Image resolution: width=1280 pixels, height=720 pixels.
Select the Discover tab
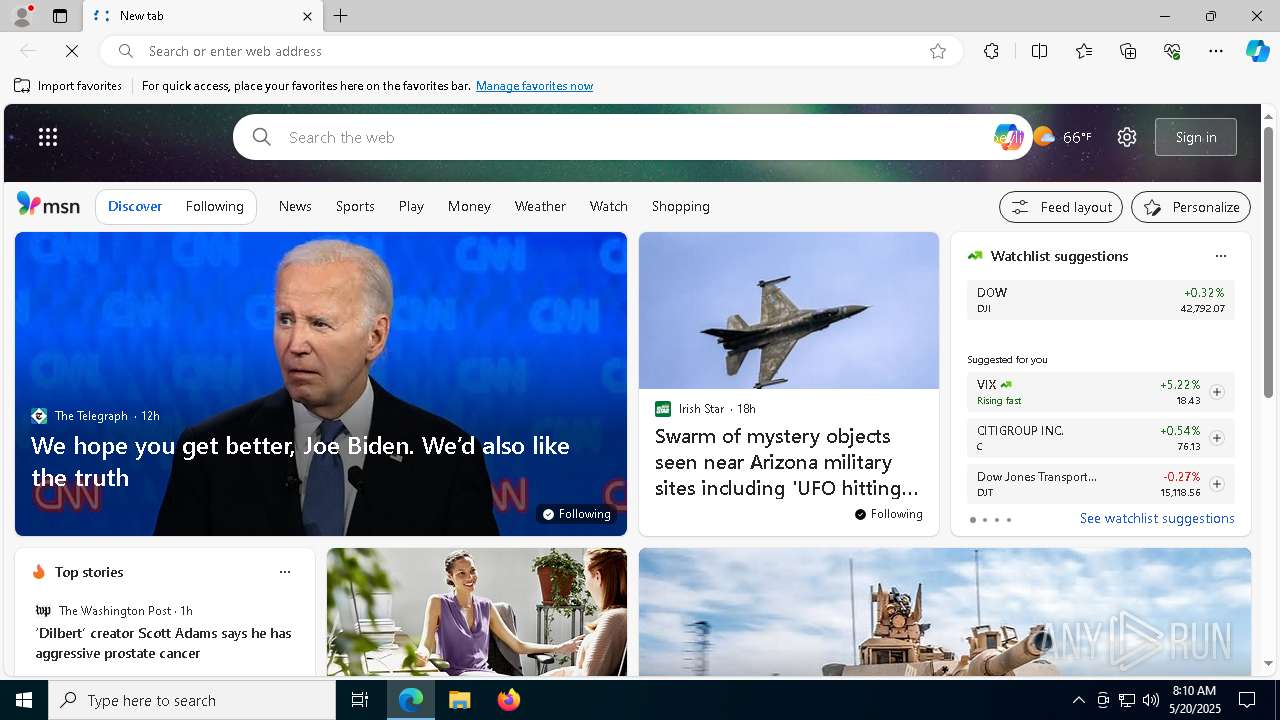135,206
